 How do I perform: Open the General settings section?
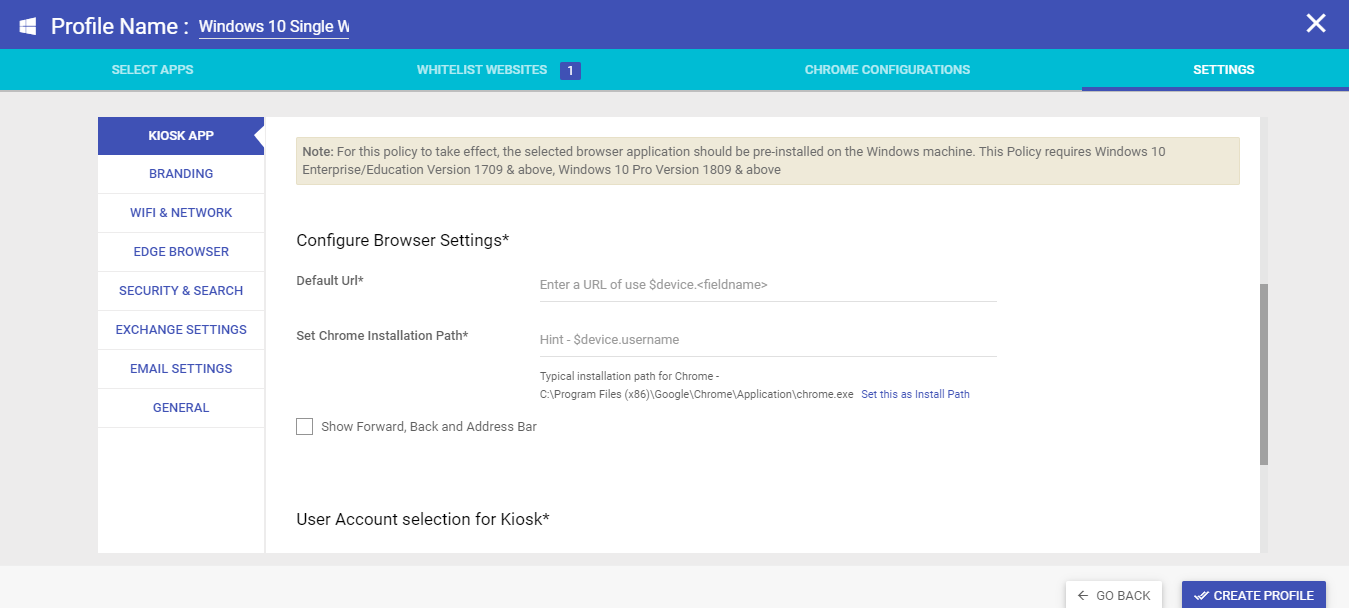click(181, 408)
